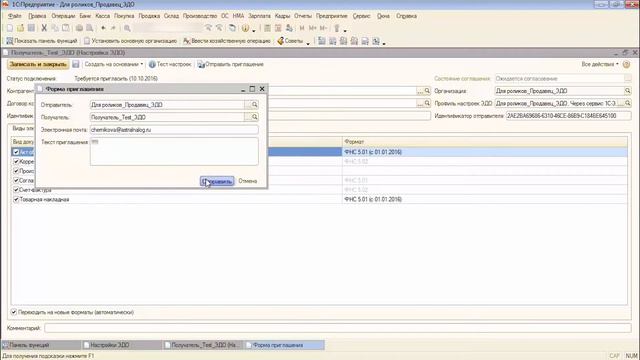Switch to Панель функций window tab

pyautogui.click(x=41, y=345)
